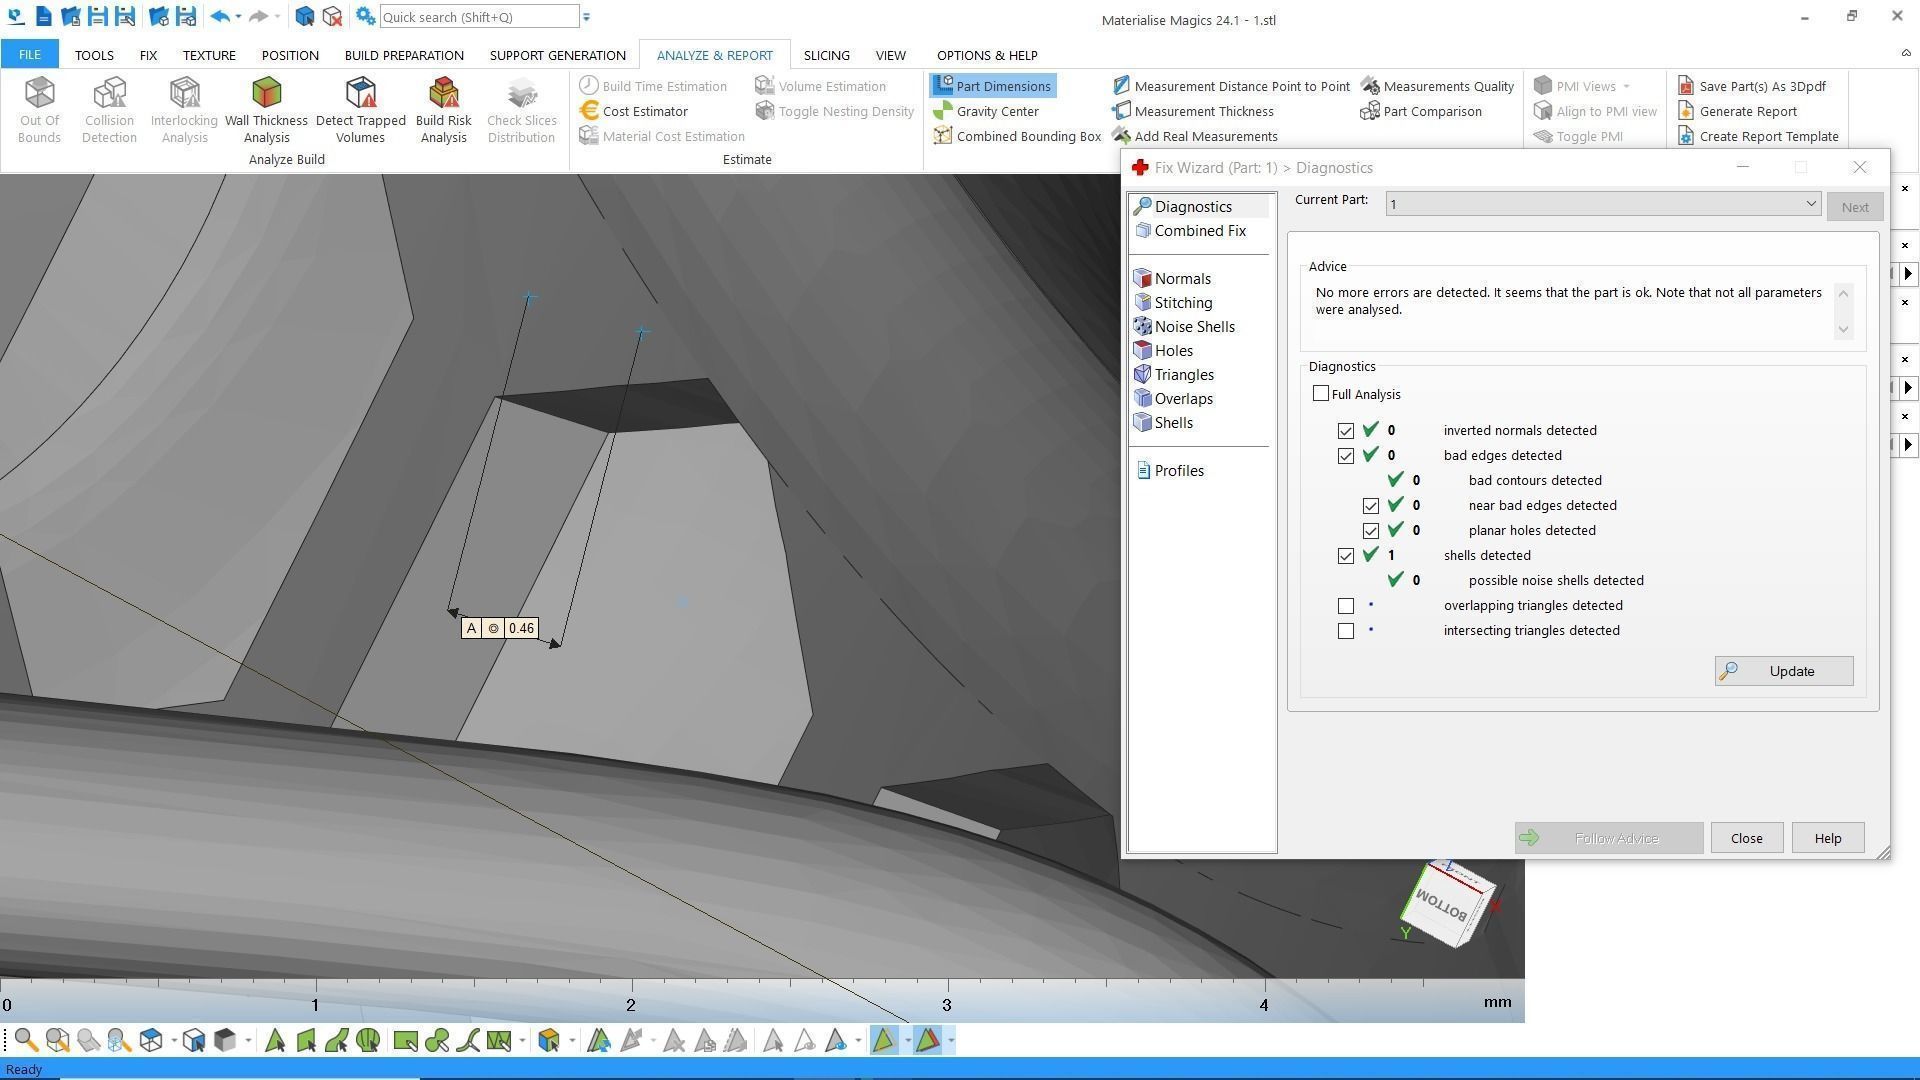Expand undo history dropdown arrow
1920x1080 pixels.
point(238,17)
